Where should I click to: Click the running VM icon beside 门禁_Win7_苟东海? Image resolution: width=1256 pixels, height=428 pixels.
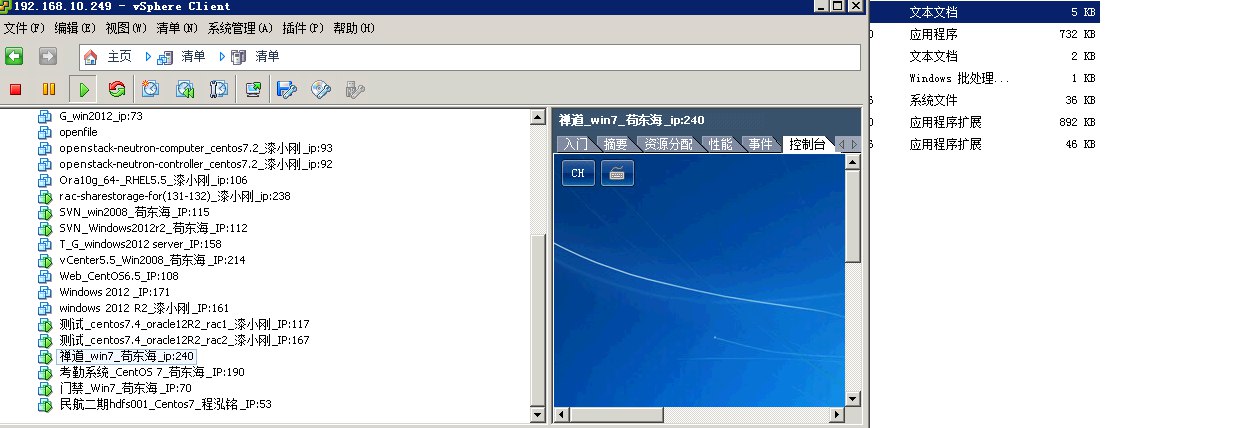tap(44, 388)
